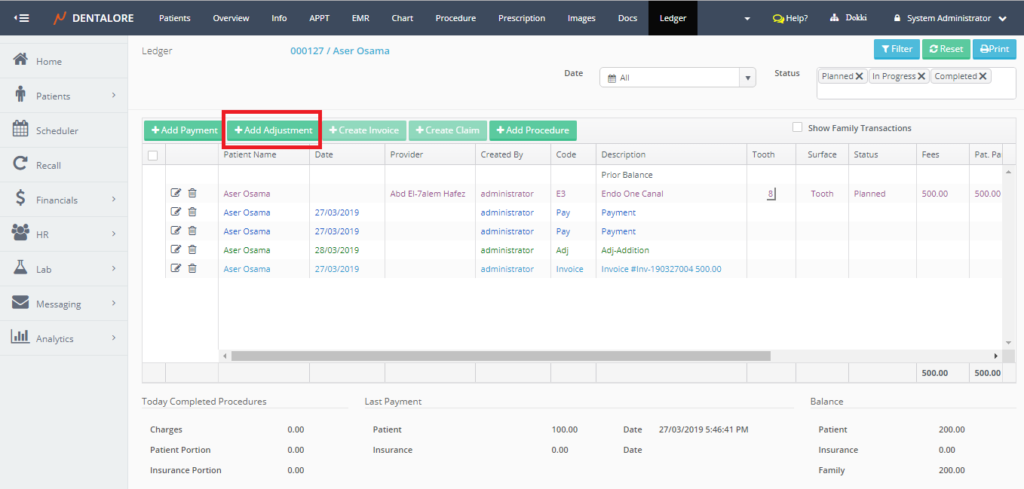Click the horizontal scrollbar of ledger table
The width and height of the screenshot is (1024, 489).
pyautogui.click(x=500, y=355)
